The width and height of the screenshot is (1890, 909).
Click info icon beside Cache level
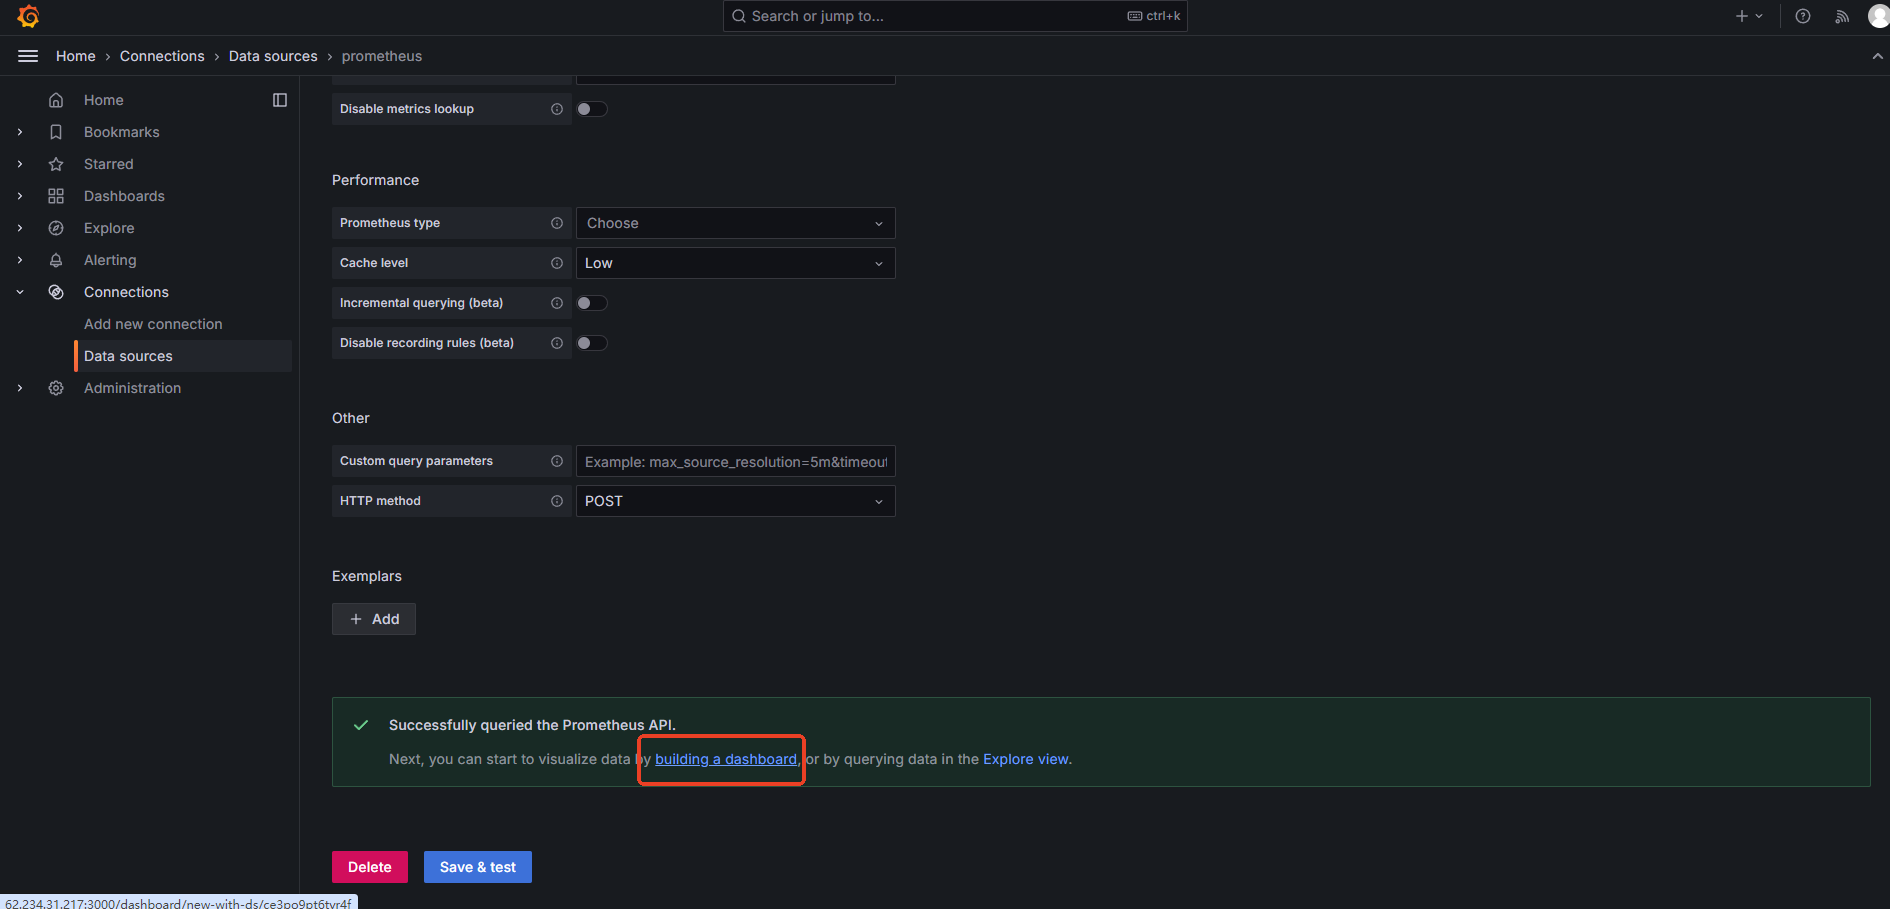tap(557, 263)
